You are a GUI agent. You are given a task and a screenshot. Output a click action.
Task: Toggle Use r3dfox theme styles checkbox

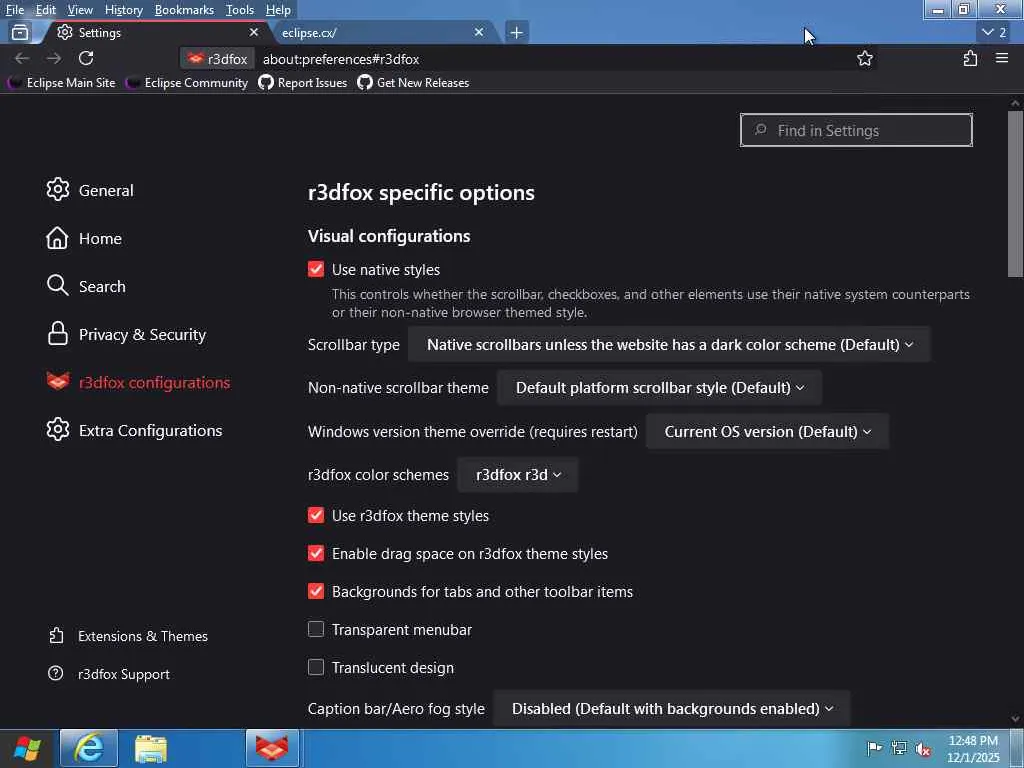click(x=316, y=515)
